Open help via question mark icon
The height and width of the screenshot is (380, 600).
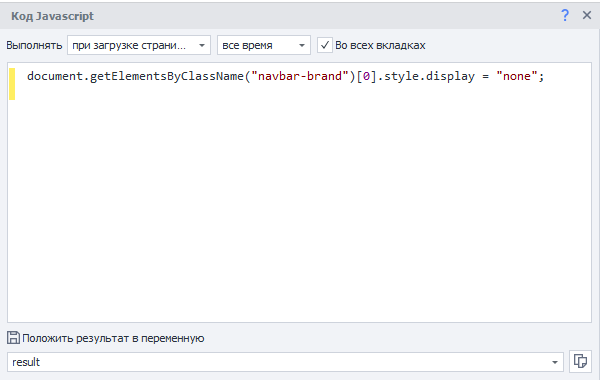pos(565,16)
